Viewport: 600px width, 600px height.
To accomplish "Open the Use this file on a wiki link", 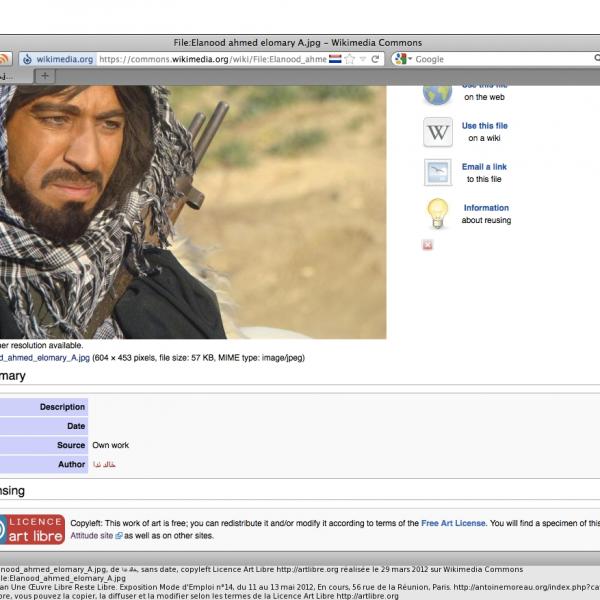I will coord(484,126).
